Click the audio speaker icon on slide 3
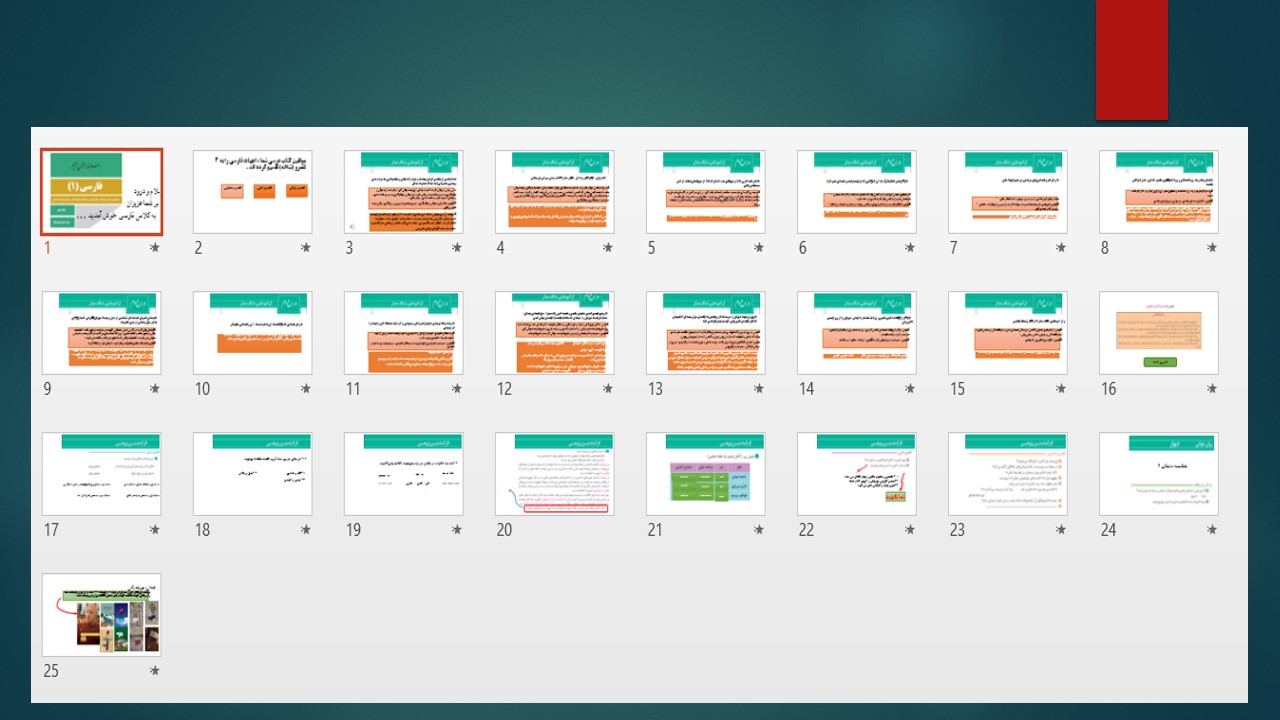The width and height of the screenshot is (1280, 720). pyautogui.click(x=351, y=226)
